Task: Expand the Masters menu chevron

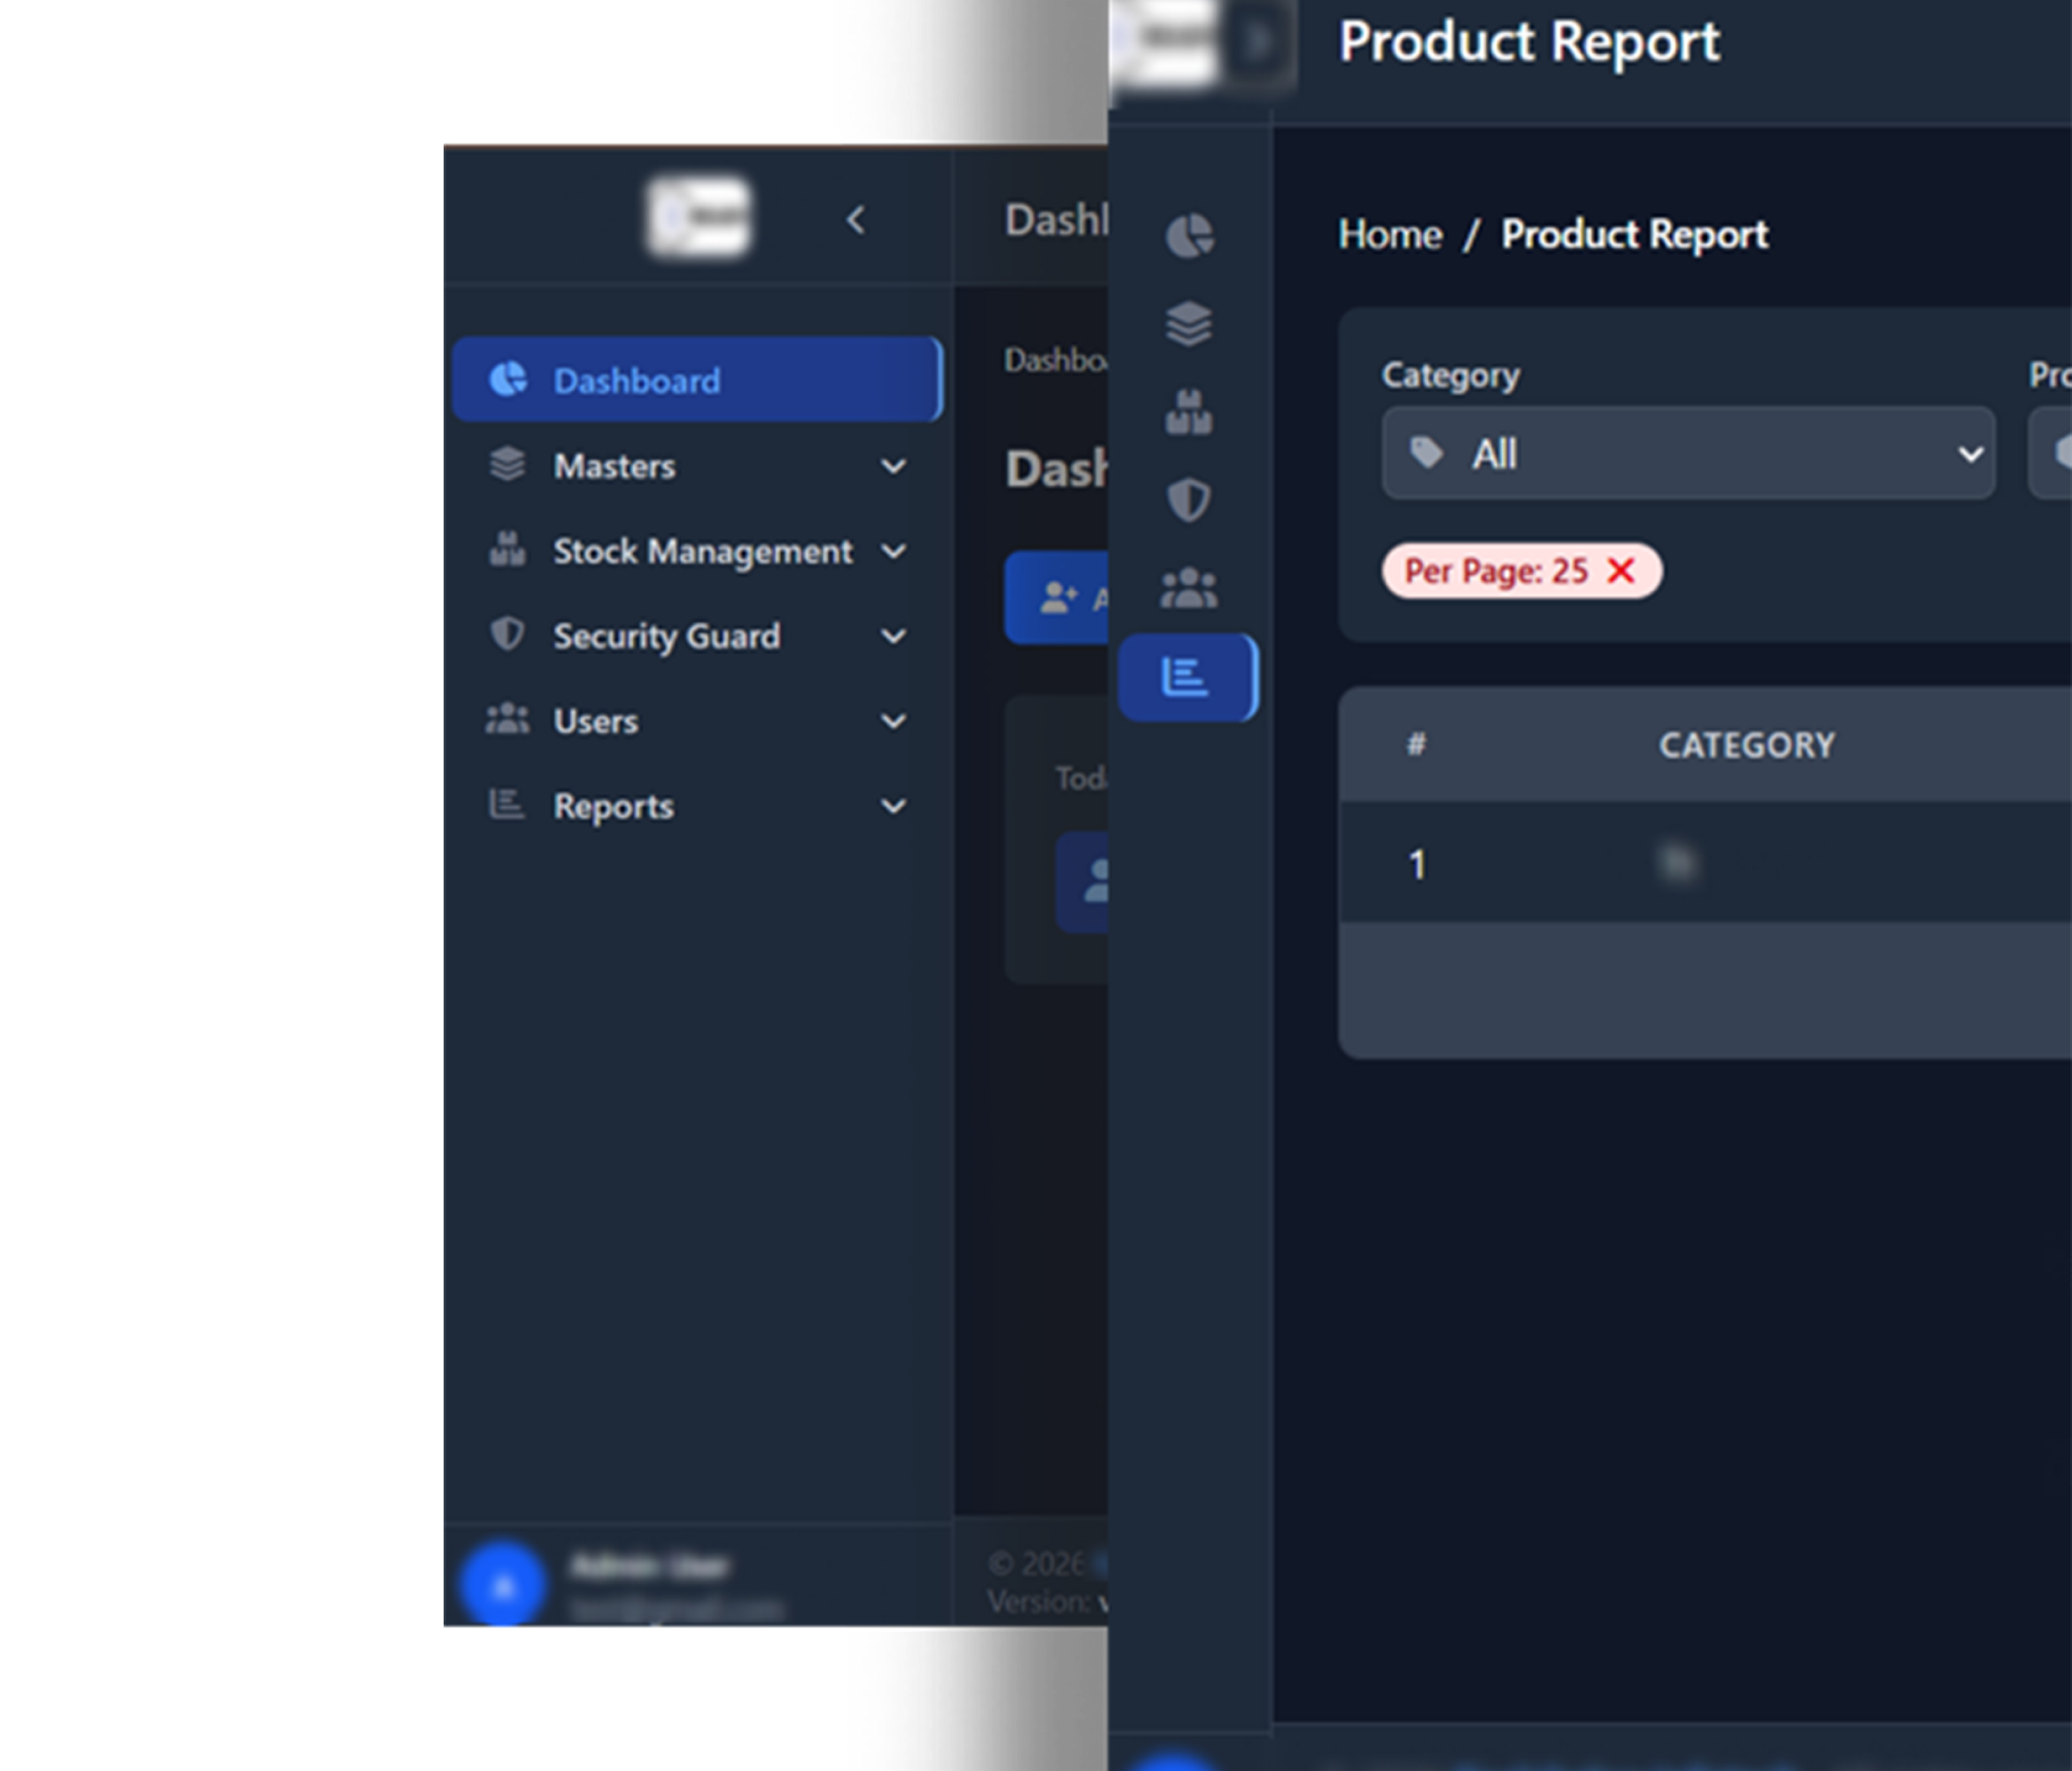Action: tap(893, 466)
